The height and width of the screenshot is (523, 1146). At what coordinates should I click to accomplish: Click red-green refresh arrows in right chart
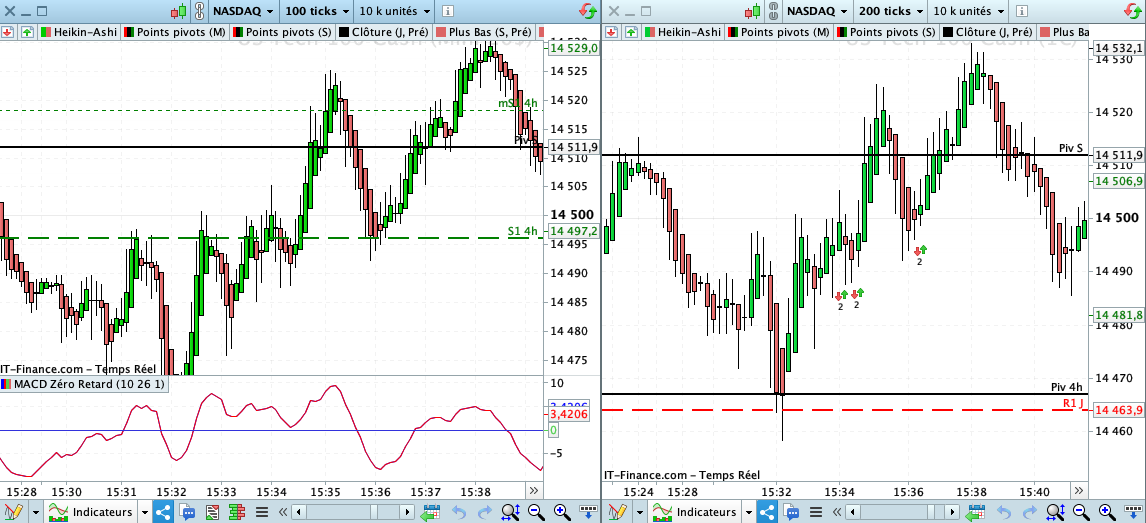click(1131, 11)
